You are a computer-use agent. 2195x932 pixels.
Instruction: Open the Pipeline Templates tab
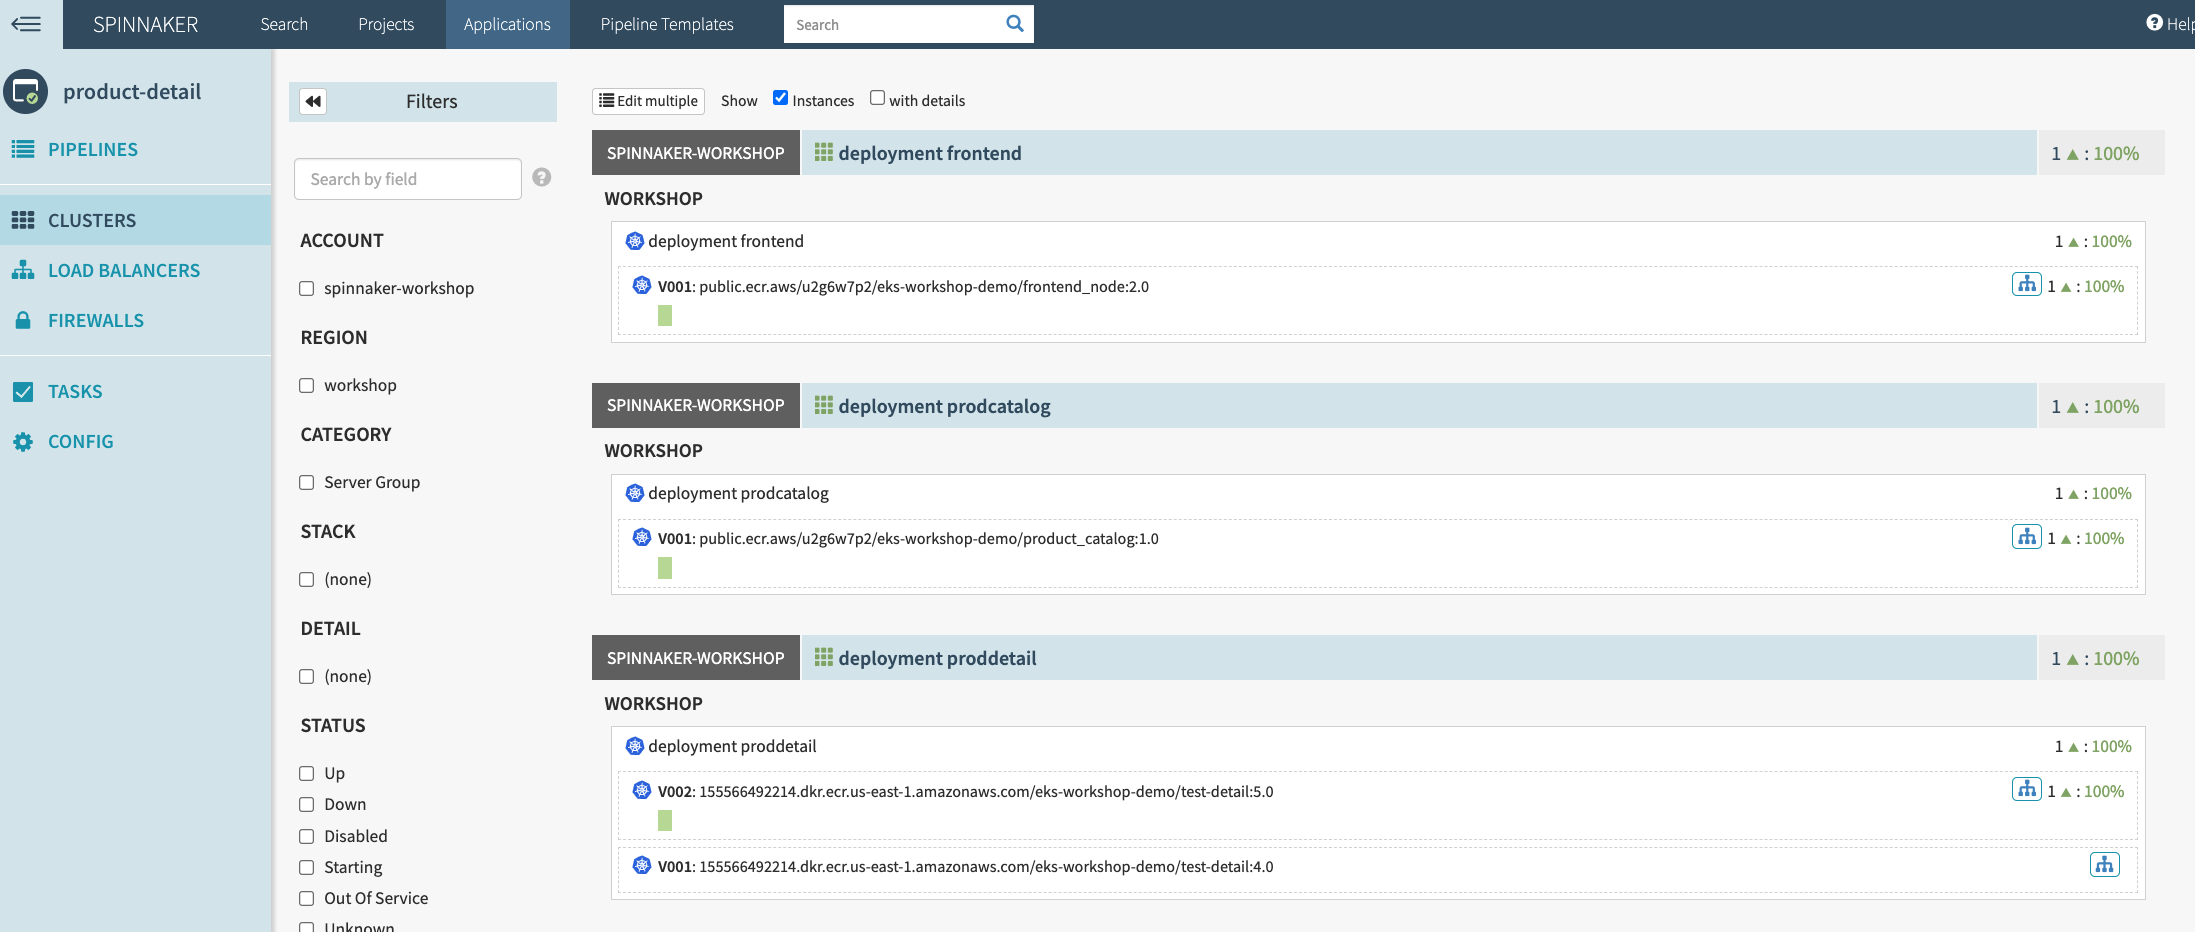pyautogui.click(x=666, y=24)
